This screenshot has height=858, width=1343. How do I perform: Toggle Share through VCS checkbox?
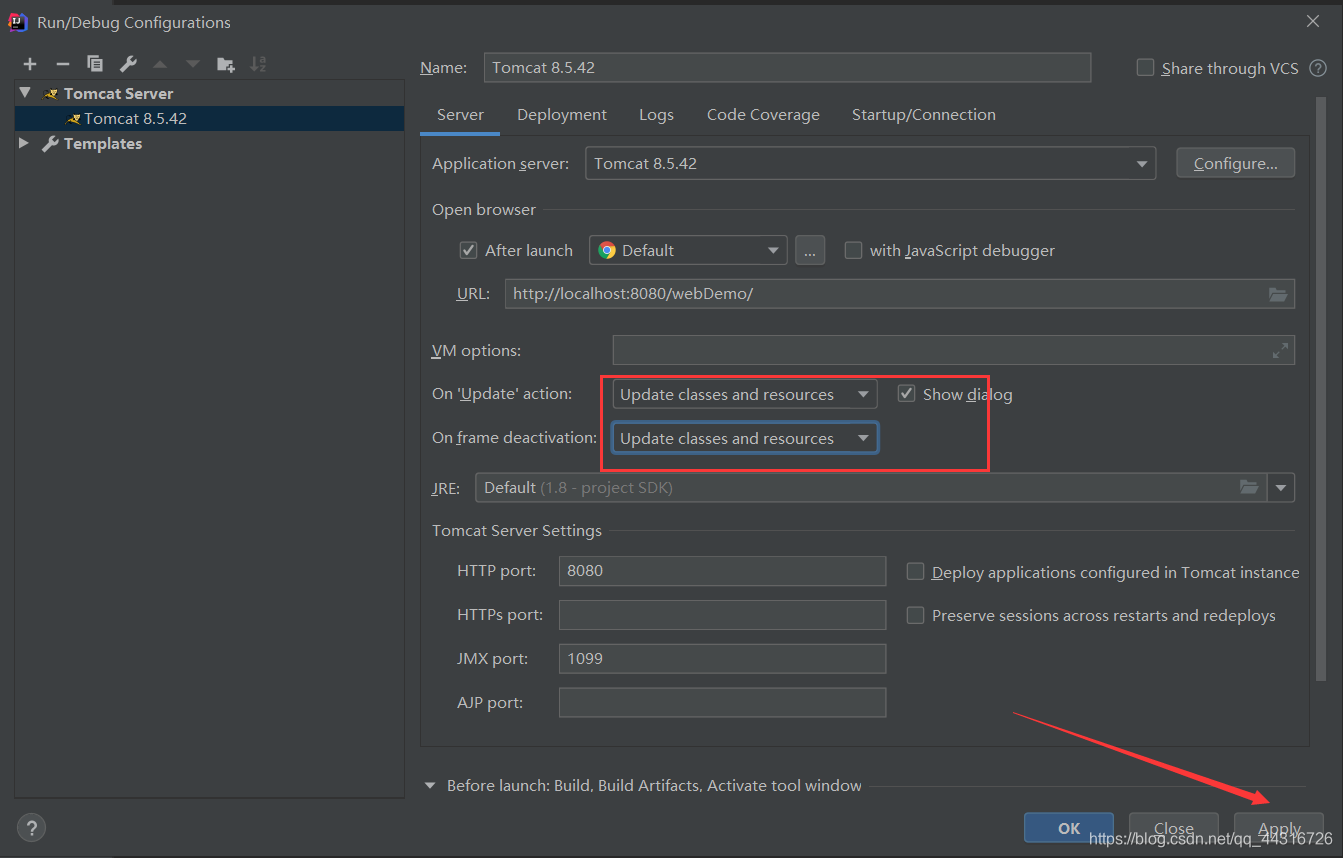tap(1146, 68)
